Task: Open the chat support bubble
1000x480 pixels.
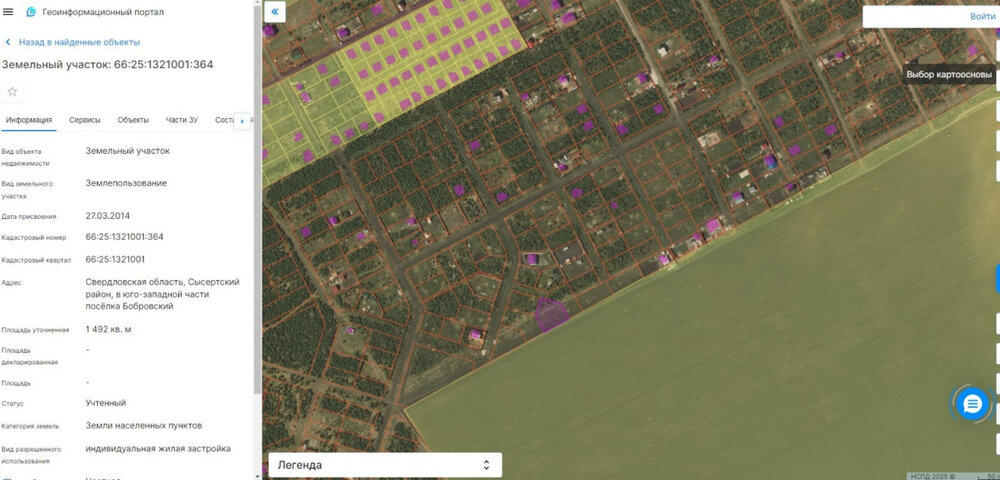Action: [x=972, y=404]
